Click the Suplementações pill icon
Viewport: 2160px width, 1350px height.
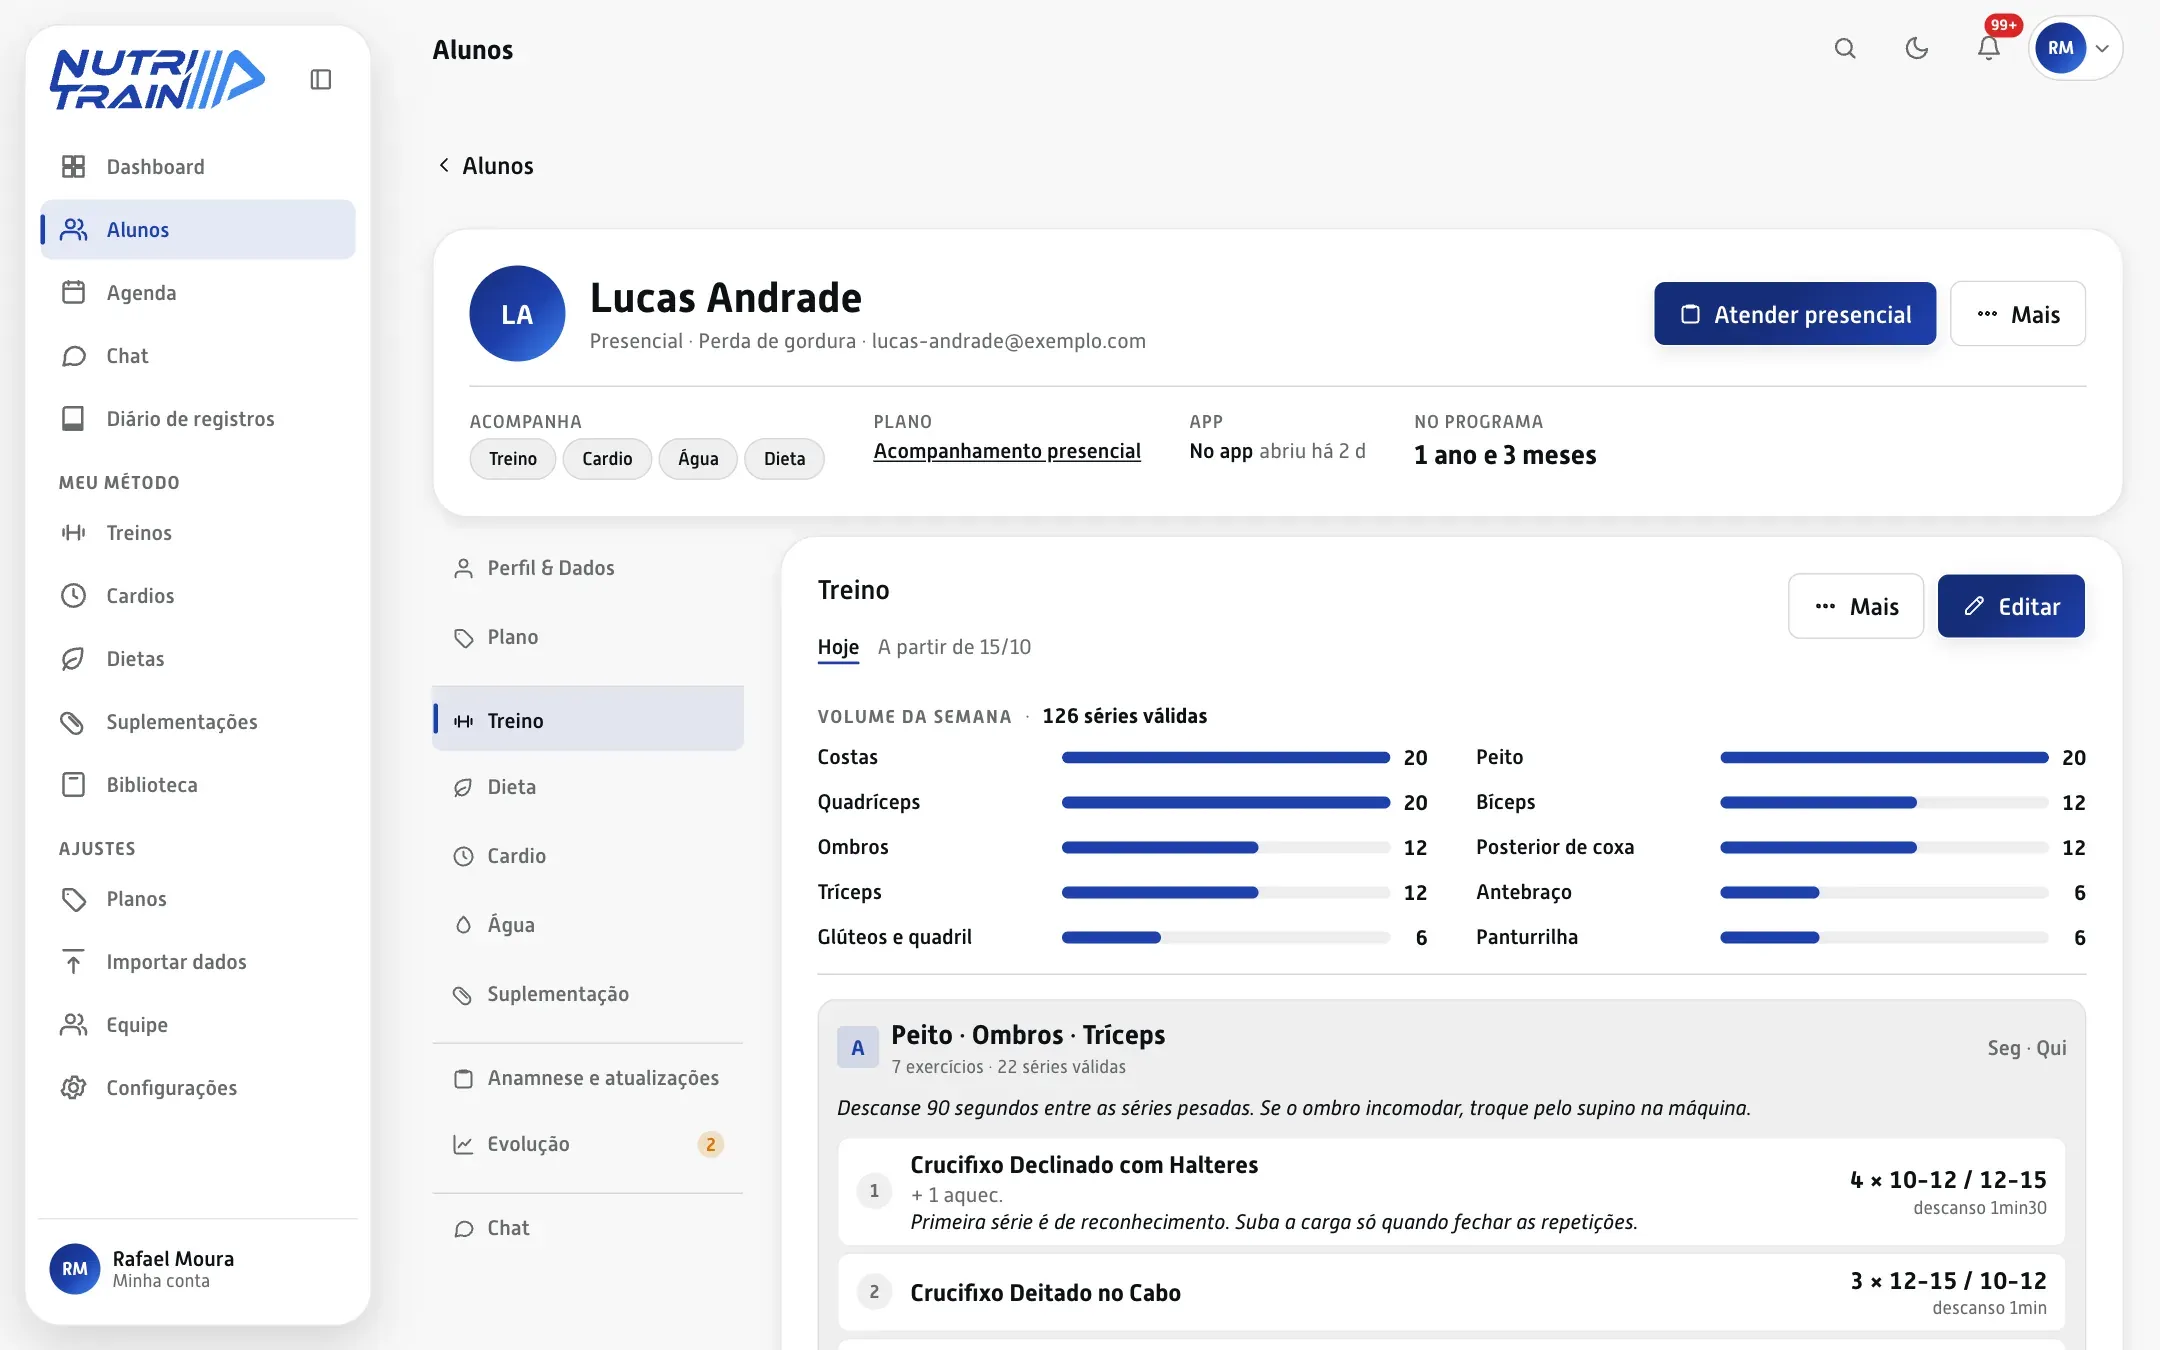[x=73, y=722]
